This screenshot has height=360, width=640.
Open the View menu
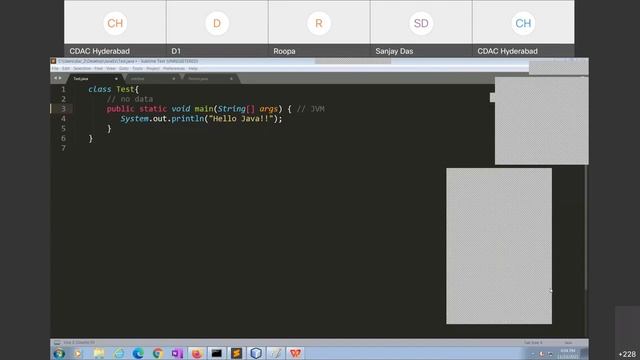pyautogui.click(x=111, y=69)
